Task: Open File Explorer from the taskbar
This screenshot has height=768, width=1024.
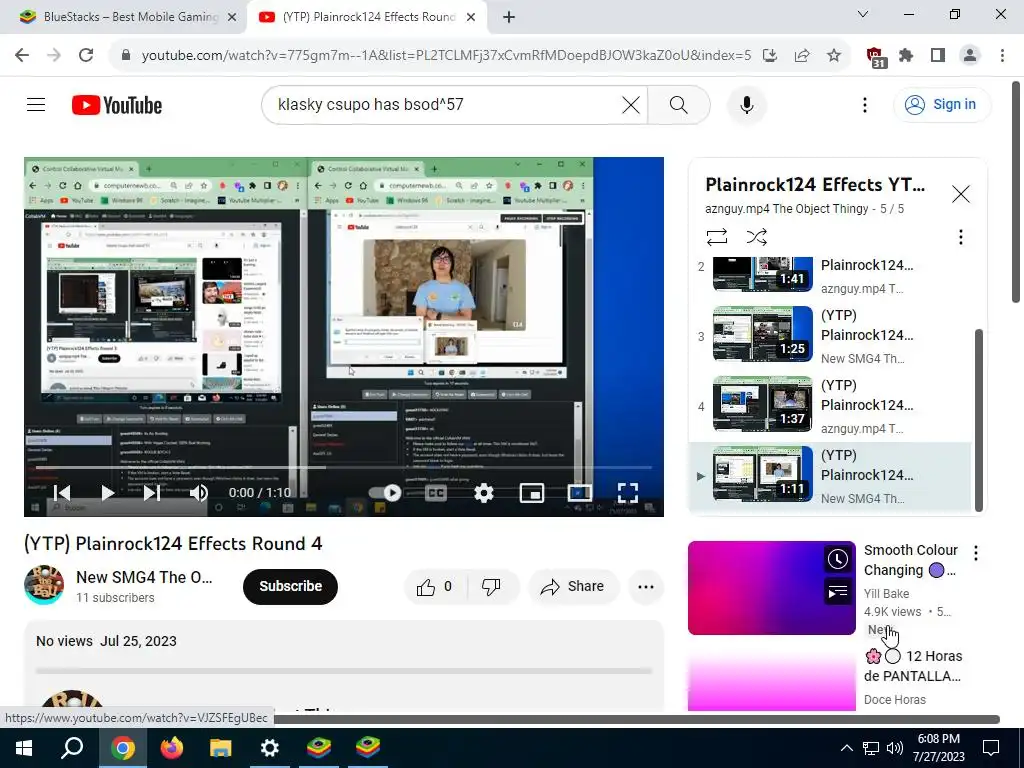Action: (x=221, y=748)
